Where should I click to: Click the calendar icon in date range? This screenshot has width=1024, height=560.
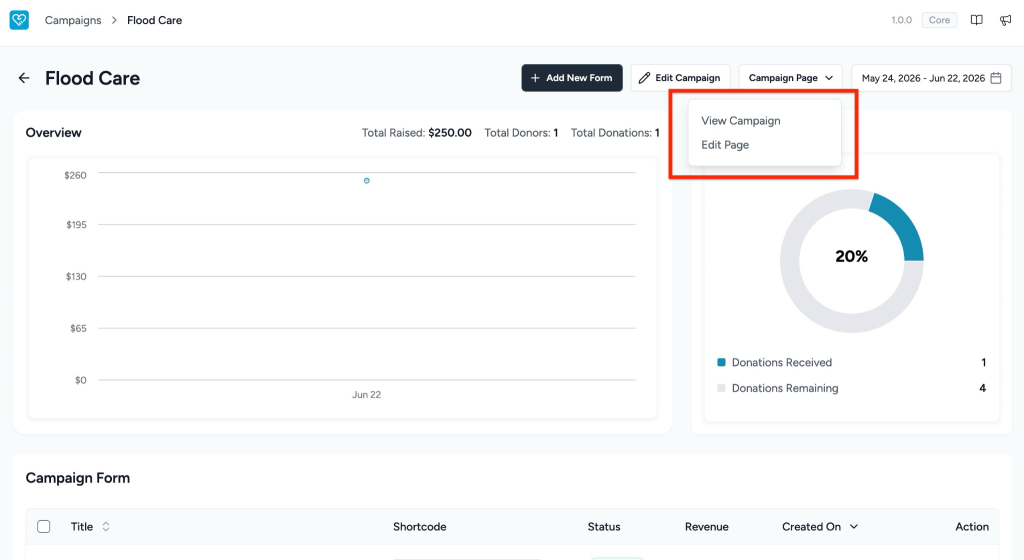click(x=996, y=78)
